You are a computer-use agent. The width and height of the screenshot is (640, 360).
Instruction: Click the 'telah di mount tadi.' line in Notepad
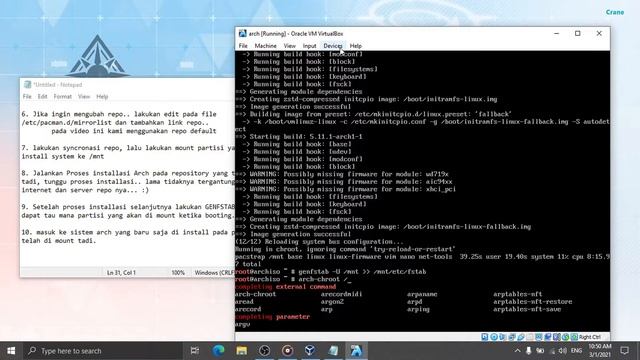click(x=59, y=241)
